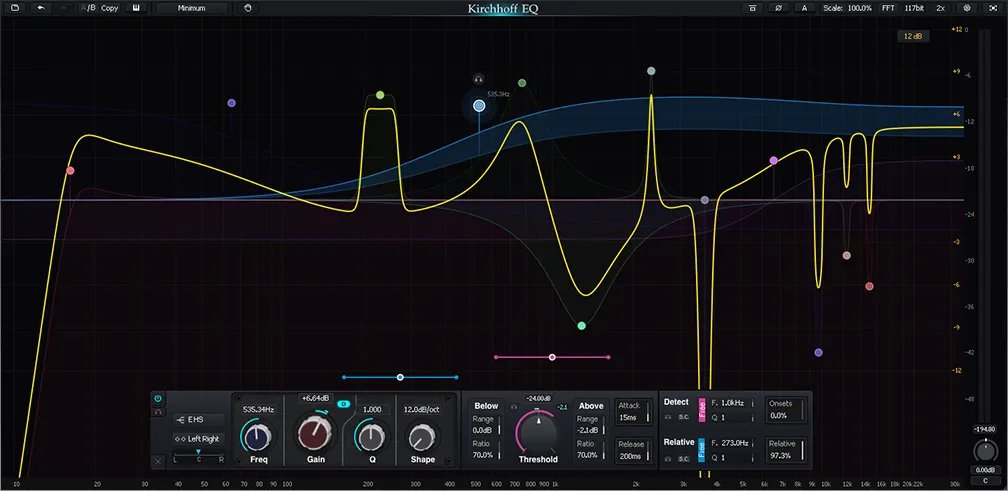Viewport: 1008px width, 491px height.
Task: Click the L C R pan slider marker
Action: point(199,452)
